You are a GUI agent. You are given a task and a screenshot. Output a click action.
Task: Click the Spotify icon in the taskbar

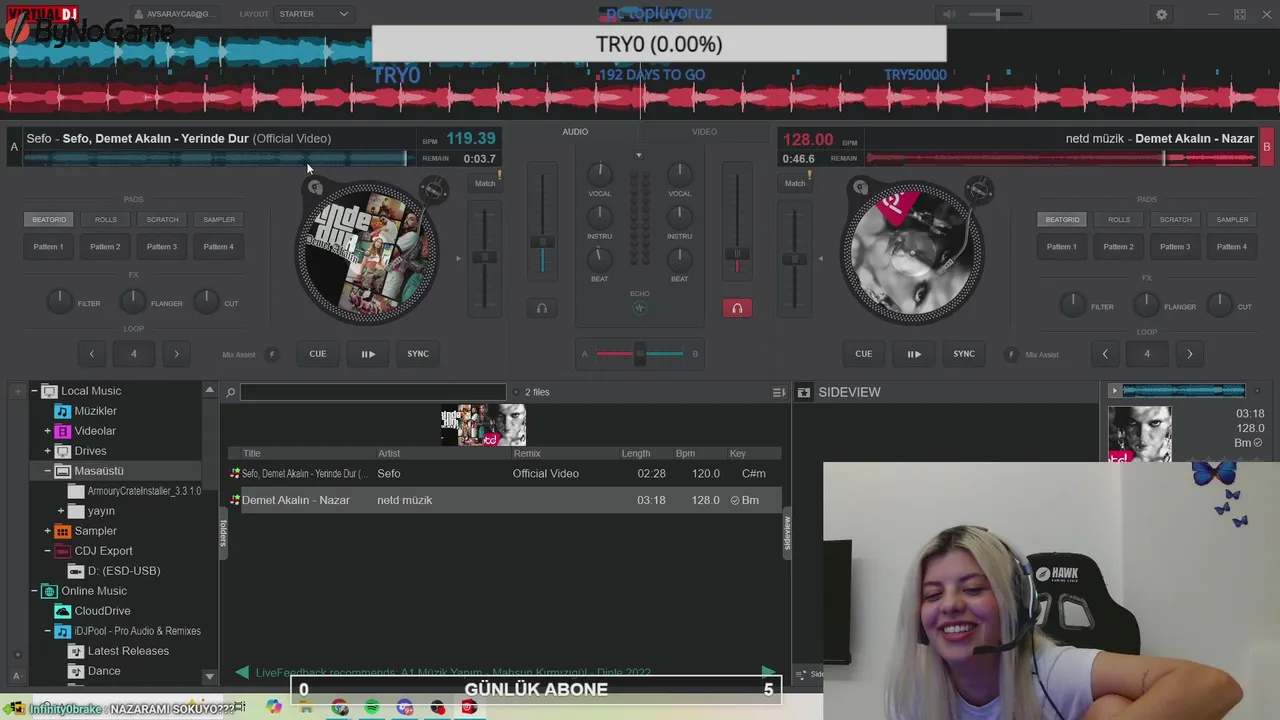(x=372, y=707)
